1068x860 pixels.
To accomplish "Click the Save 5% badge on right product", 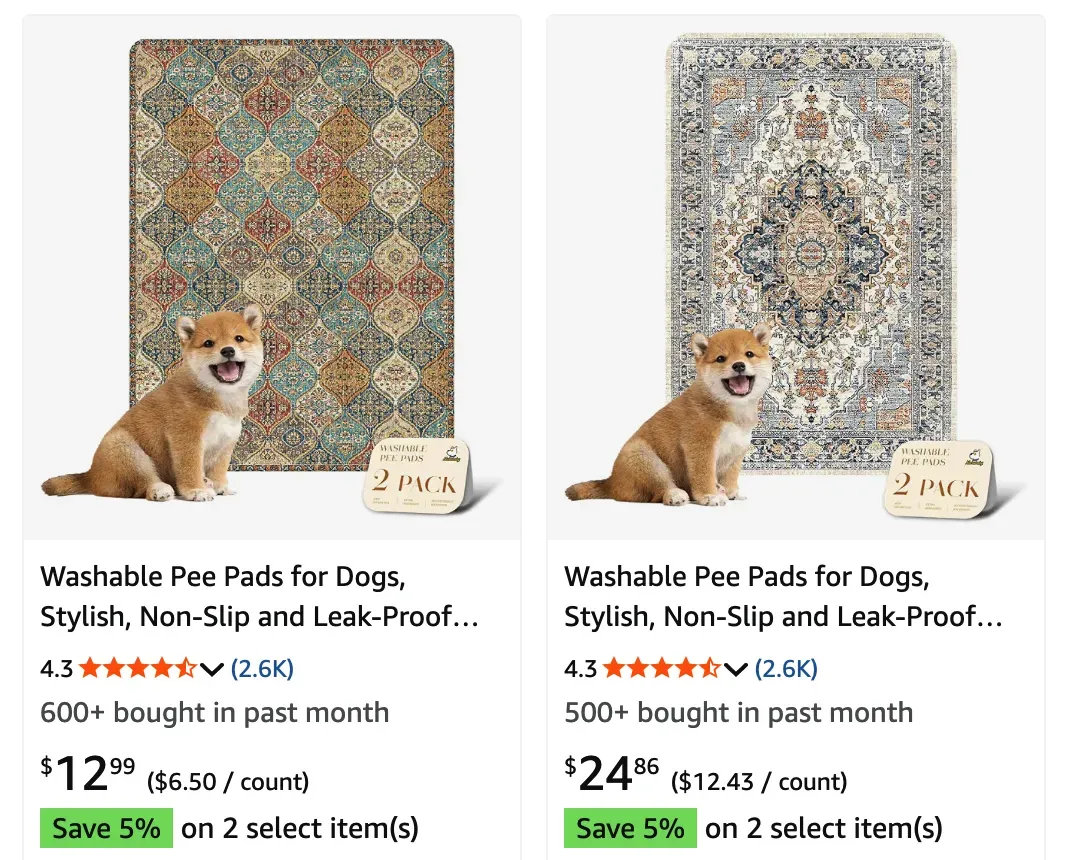I will click(x=630, y=828).
